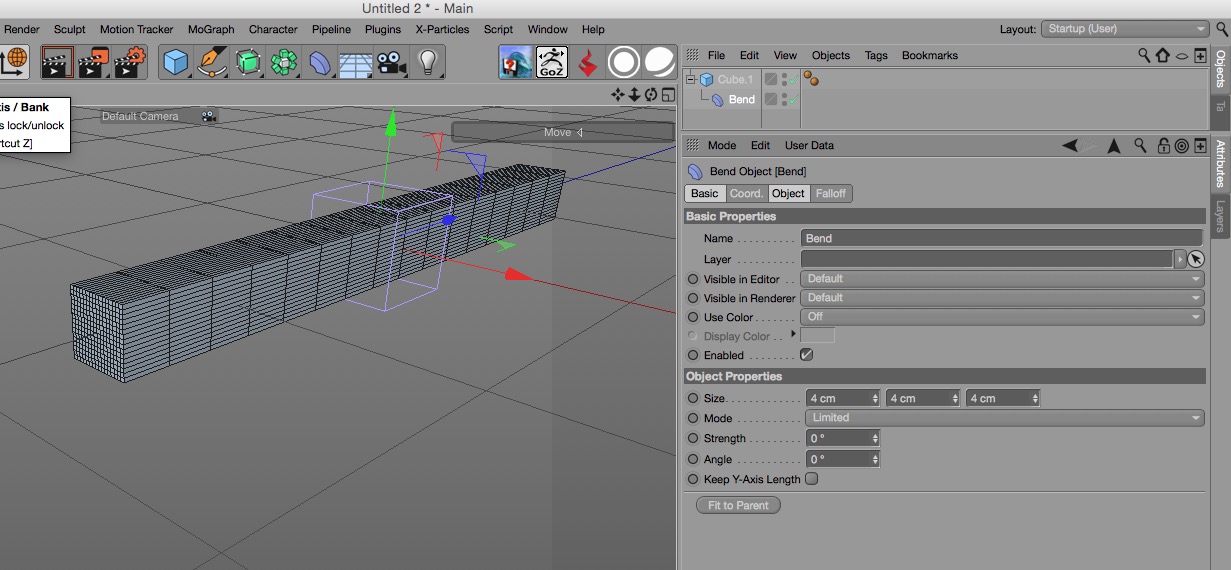The height and width of the screenshot is (570, 1231).
Task: Click the GoZ plugin icon
Action: (552, 63)
